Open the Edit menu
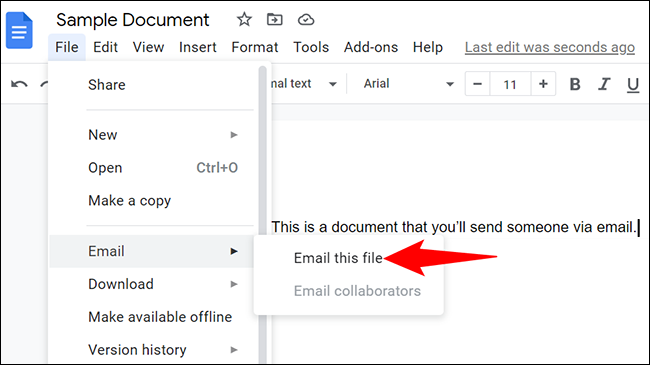 click(105, 47)
